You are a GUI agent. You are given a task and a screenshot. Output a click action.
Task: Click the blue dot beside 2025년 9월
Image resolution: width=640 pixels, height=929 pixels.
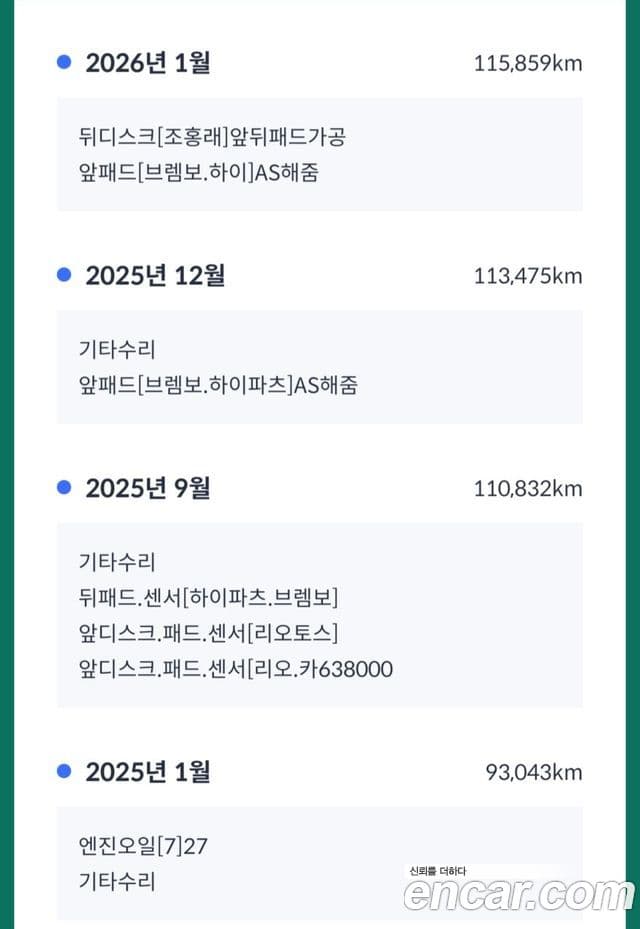64,488
